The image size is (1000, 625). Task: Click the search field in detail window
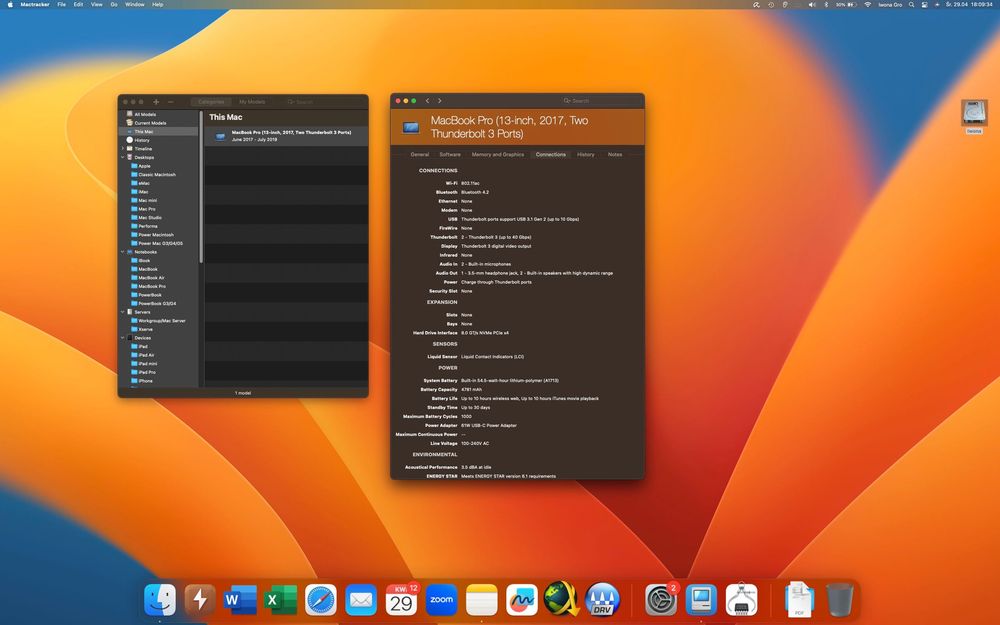(599, 101)
